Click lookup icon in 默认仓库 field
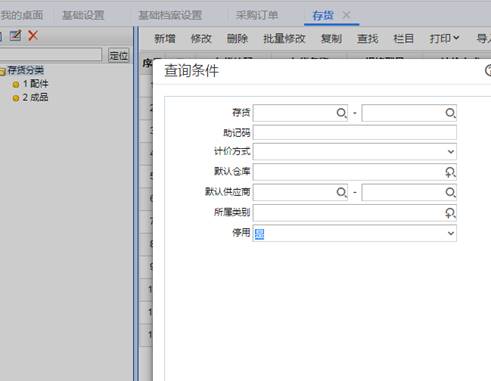 coord(450,172)
